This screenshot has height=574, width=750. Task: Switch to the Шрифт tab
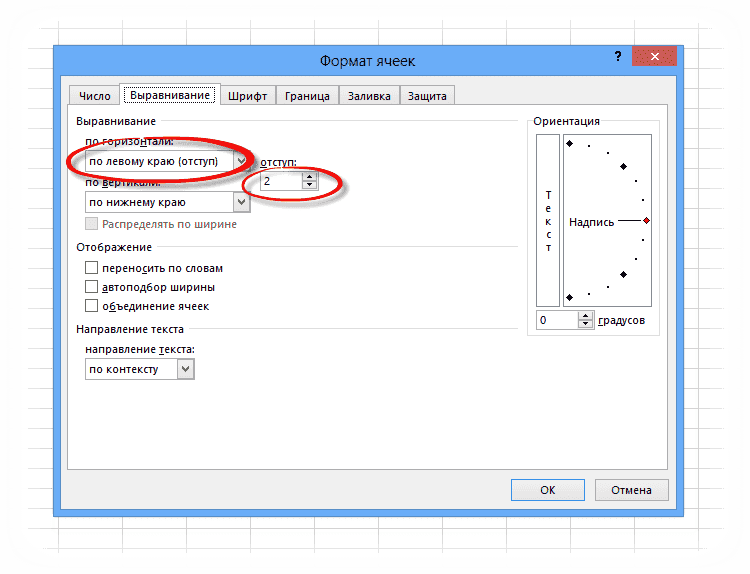coord(247,96)
